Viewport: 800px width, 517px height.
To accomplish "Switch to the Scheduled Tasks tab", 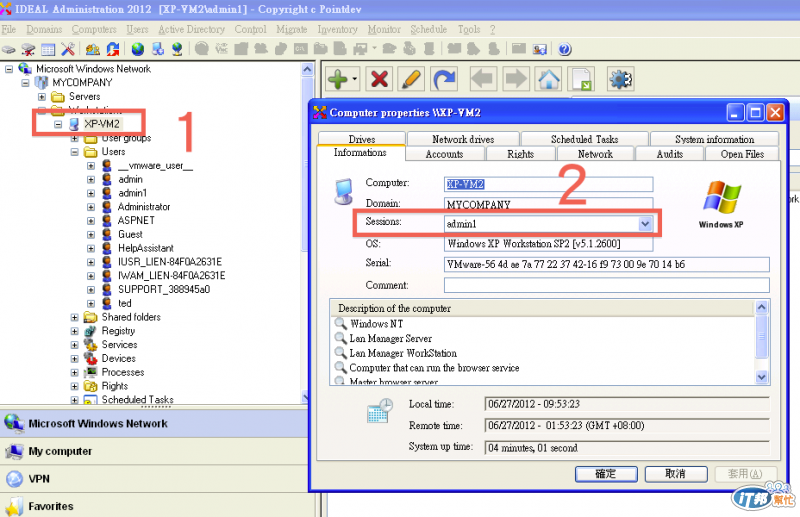I will click(x=584, y=139).
